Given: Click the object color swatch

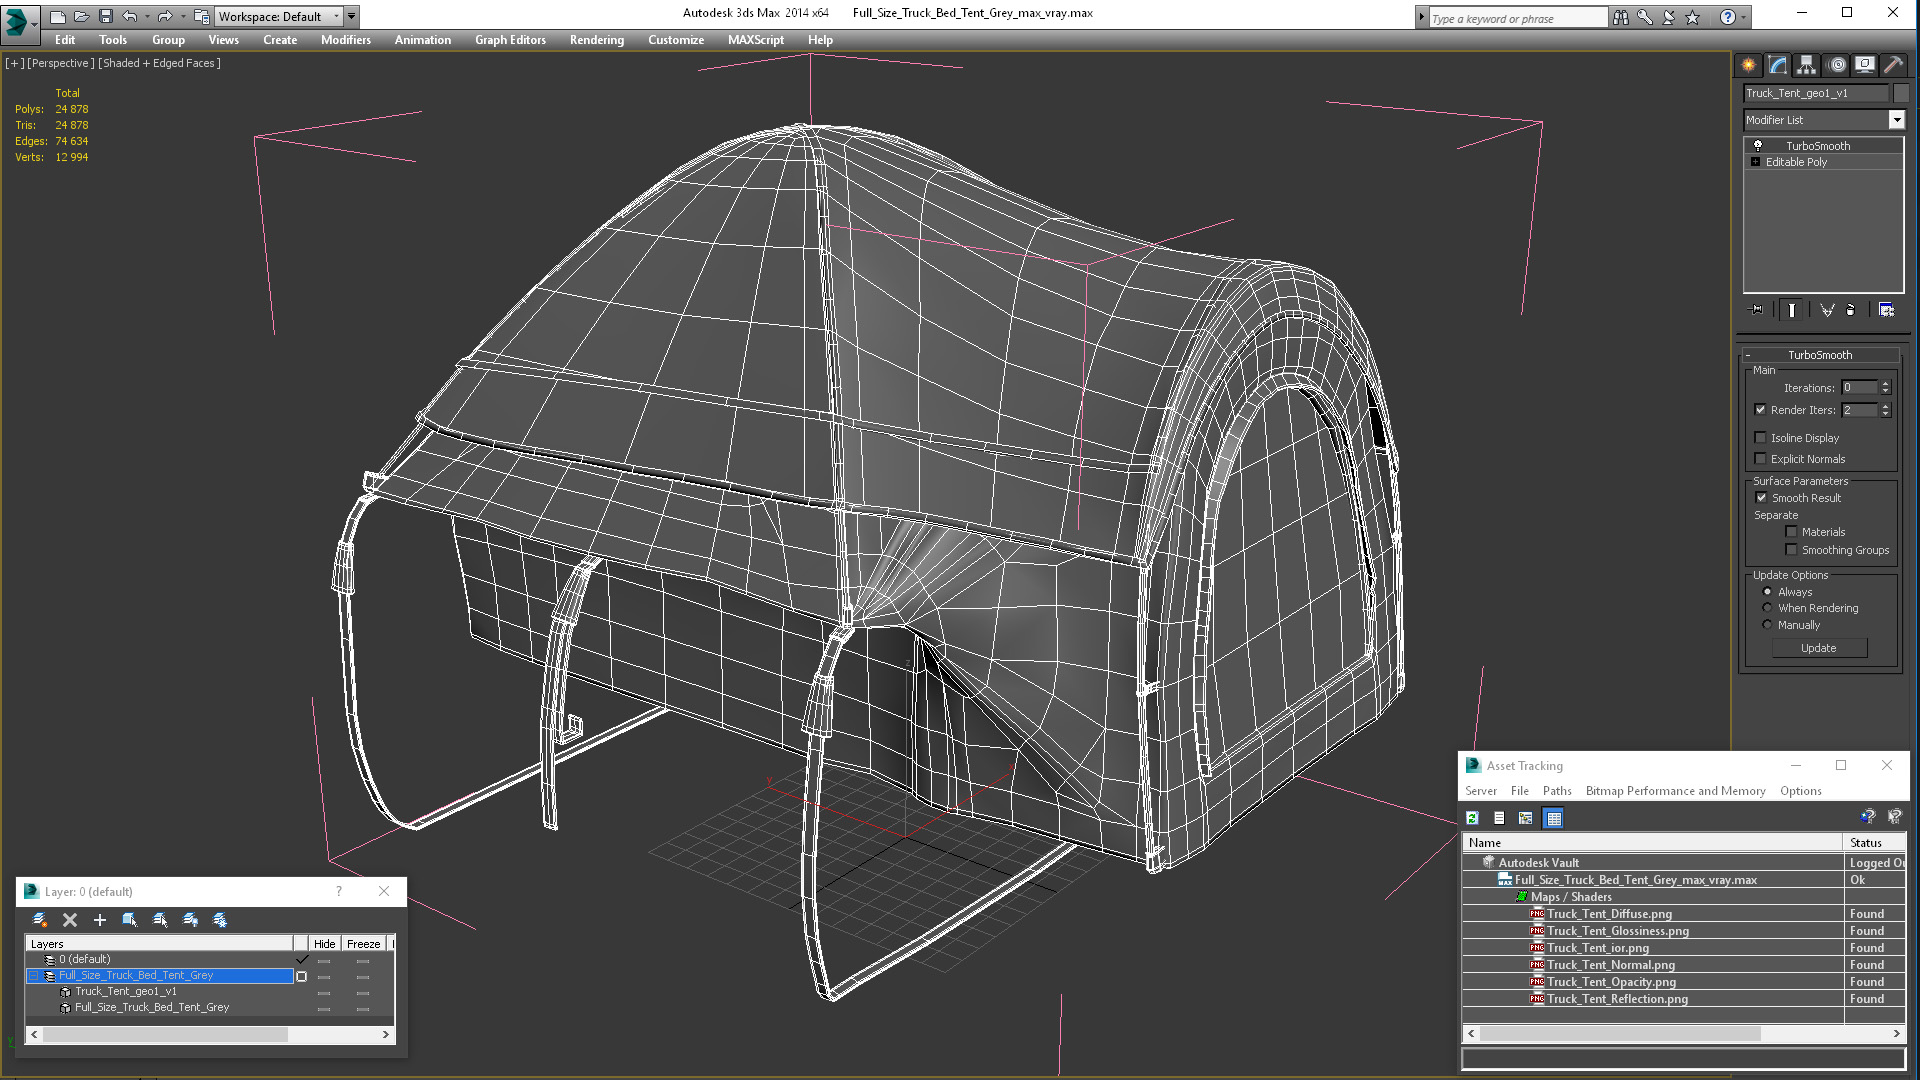Looking at the screenshot, I should [x=1901, y=93].
